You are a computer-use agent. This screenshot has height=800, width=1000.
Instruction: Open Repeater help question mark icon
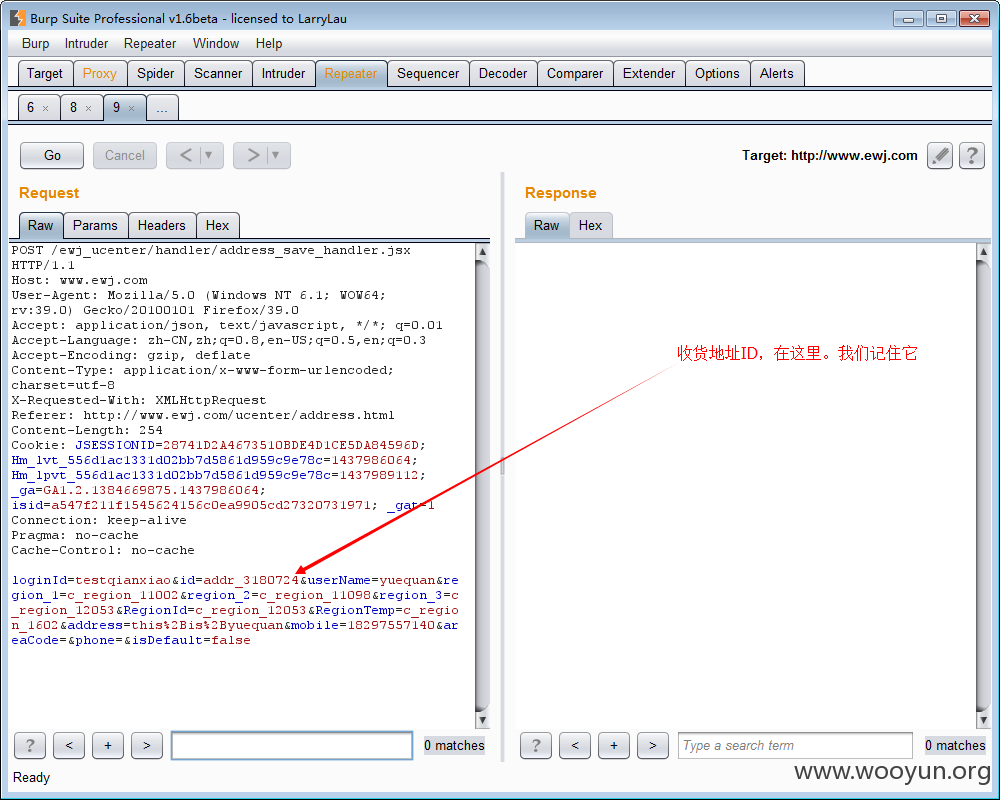click(x=971, y=156)
